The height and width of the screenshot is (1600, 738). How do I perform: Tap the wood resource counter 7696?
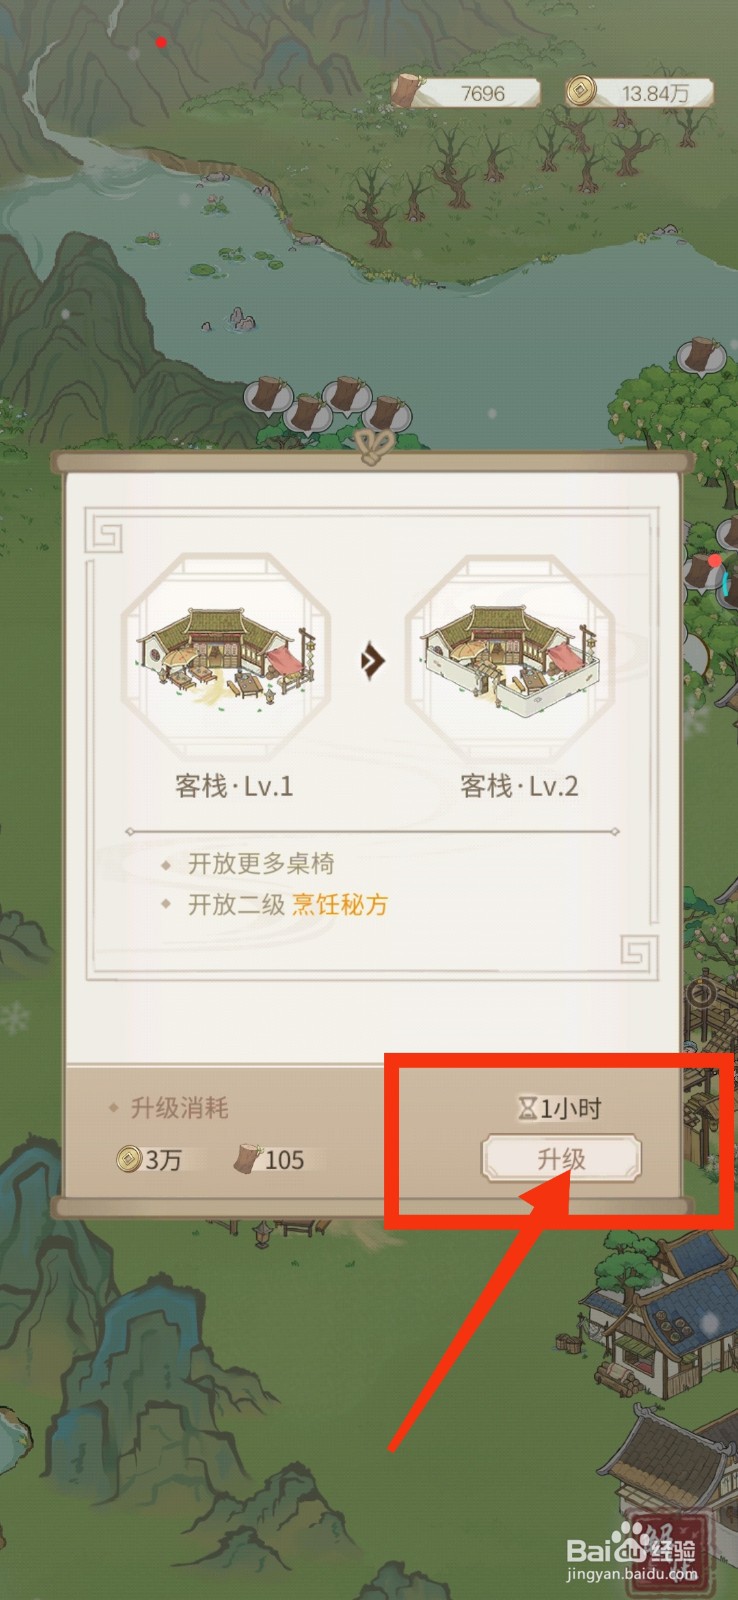(x=467, y=92)
